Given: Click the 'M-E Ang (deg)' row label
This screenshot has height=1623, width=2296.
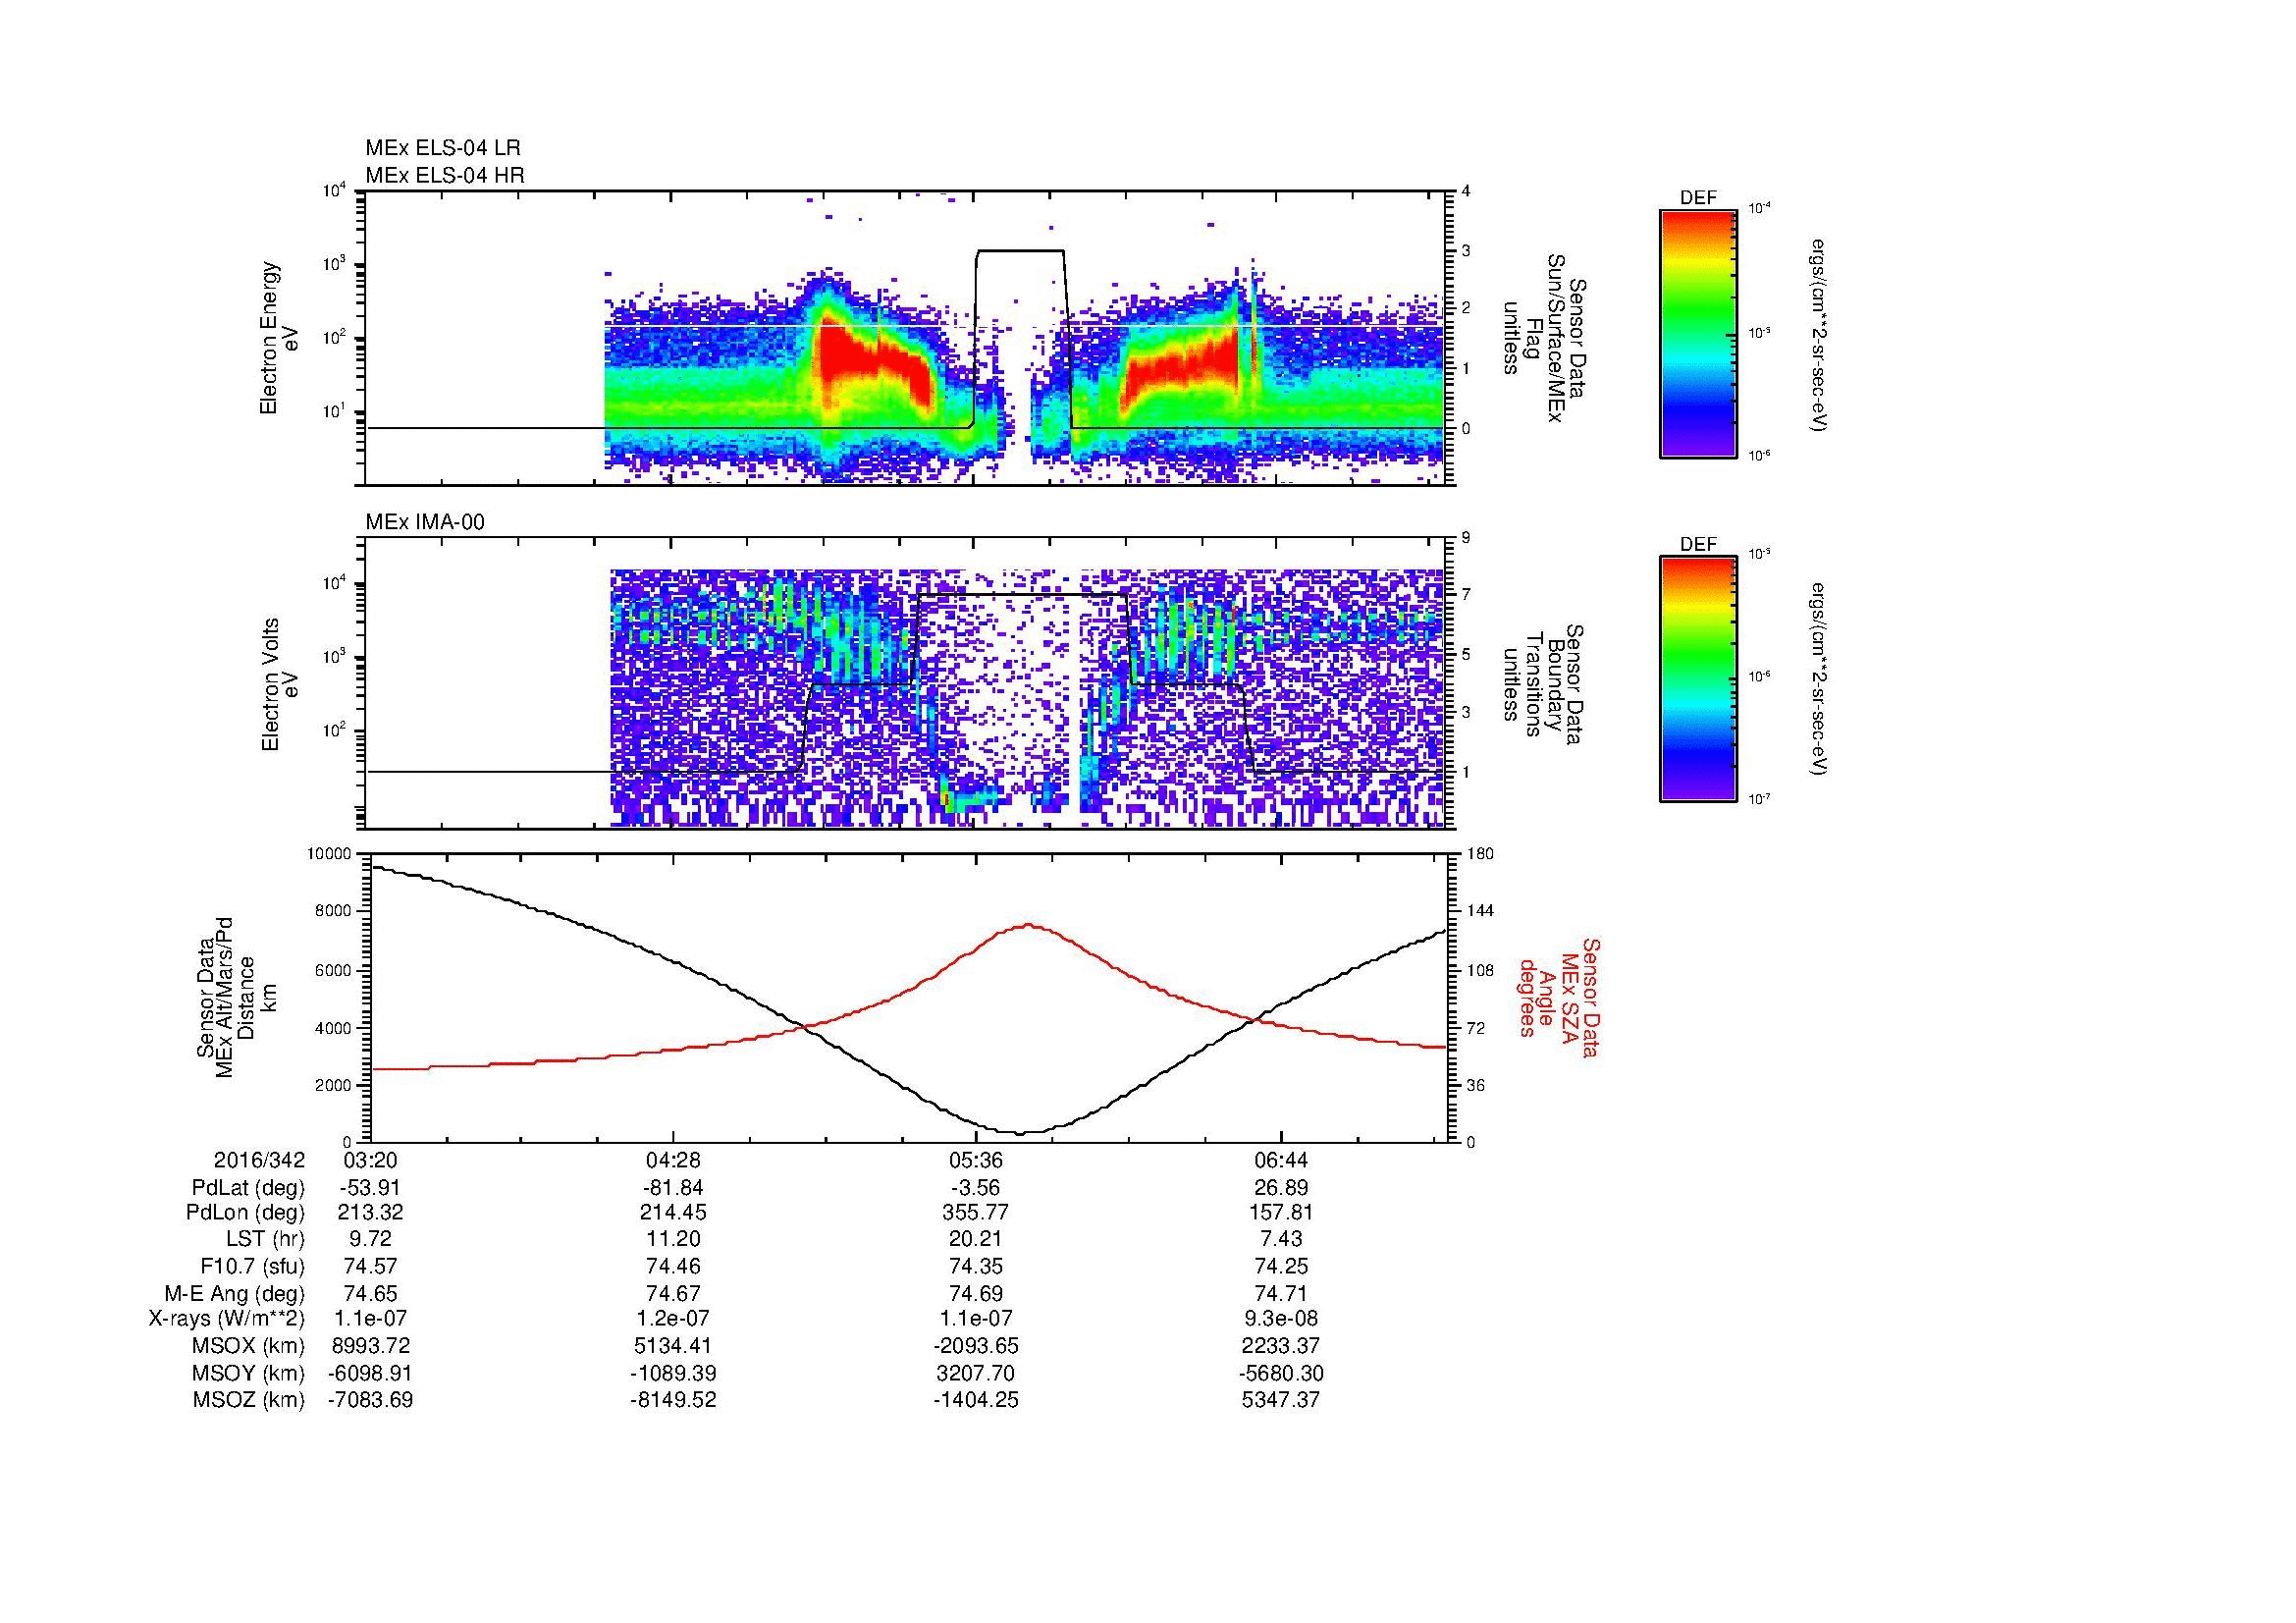Looking at the screenshot, I should (x=237, y=1293).
